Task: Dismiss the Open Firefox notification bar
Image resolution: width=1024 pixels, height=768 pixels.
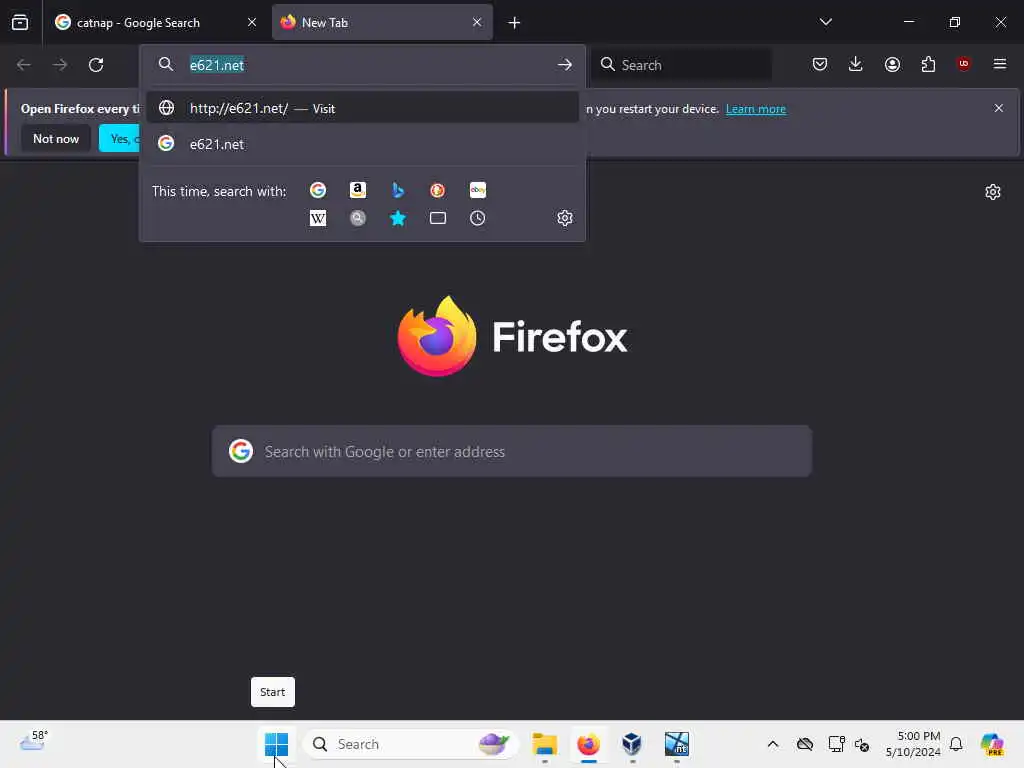Action: pyautogui.click(x=998, y=108)
